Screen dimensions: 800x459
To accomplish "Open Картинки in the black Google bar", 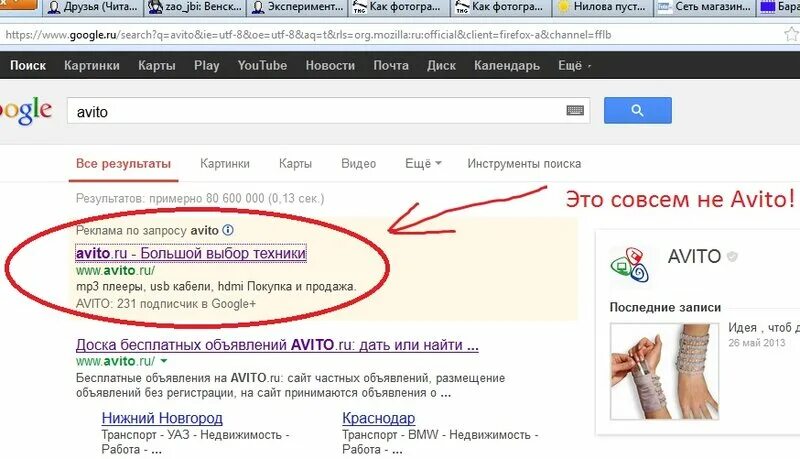I will 92,65.
